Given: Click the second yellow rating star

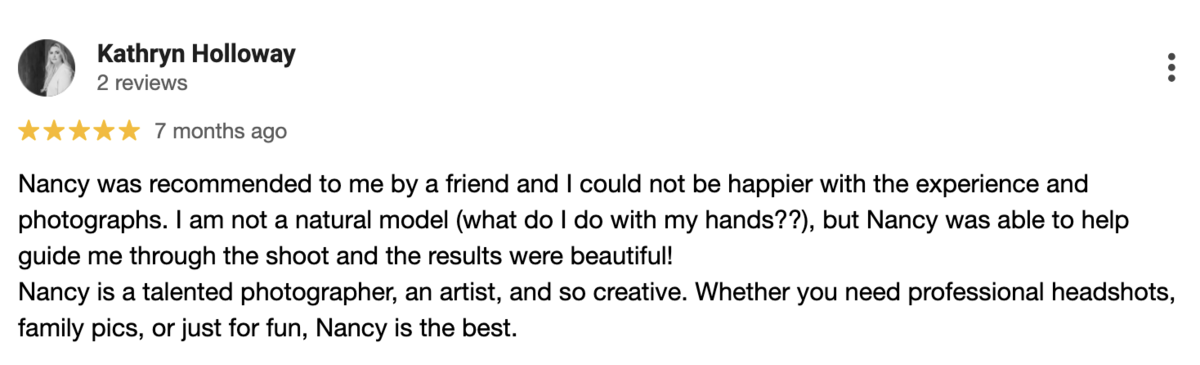Looking at the screenshot, I should click(54, 131).
